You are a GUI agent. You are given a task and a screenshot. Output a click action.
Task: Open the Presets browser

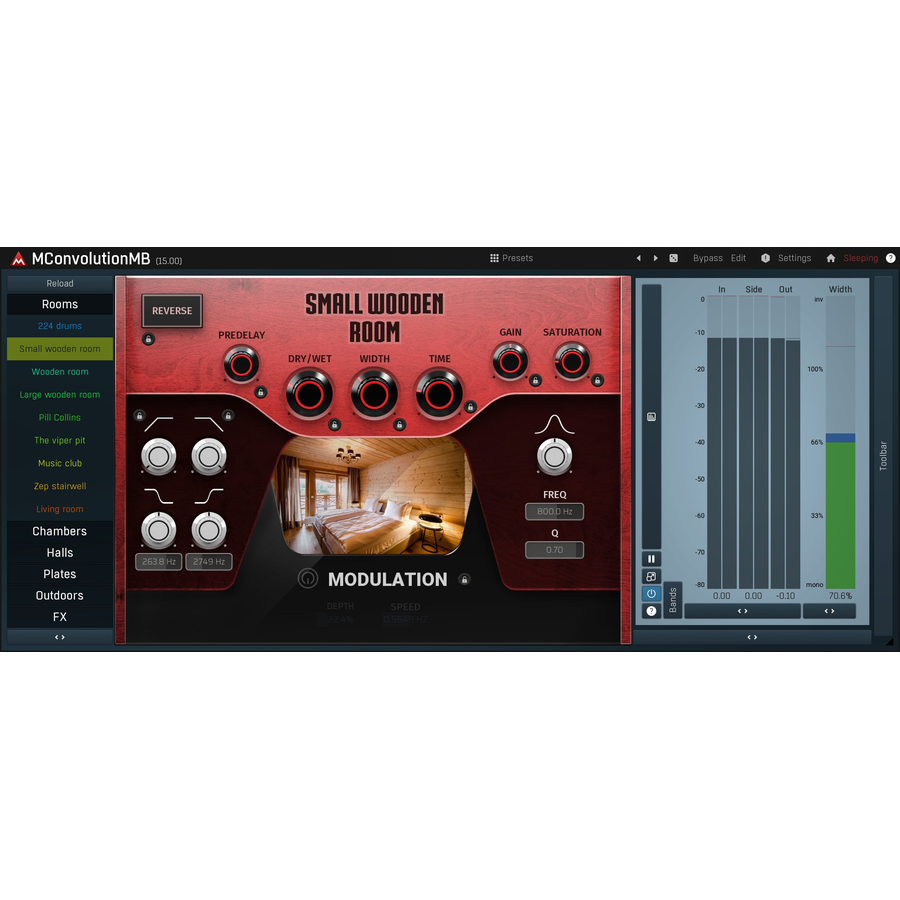click(x=511, y=258)
